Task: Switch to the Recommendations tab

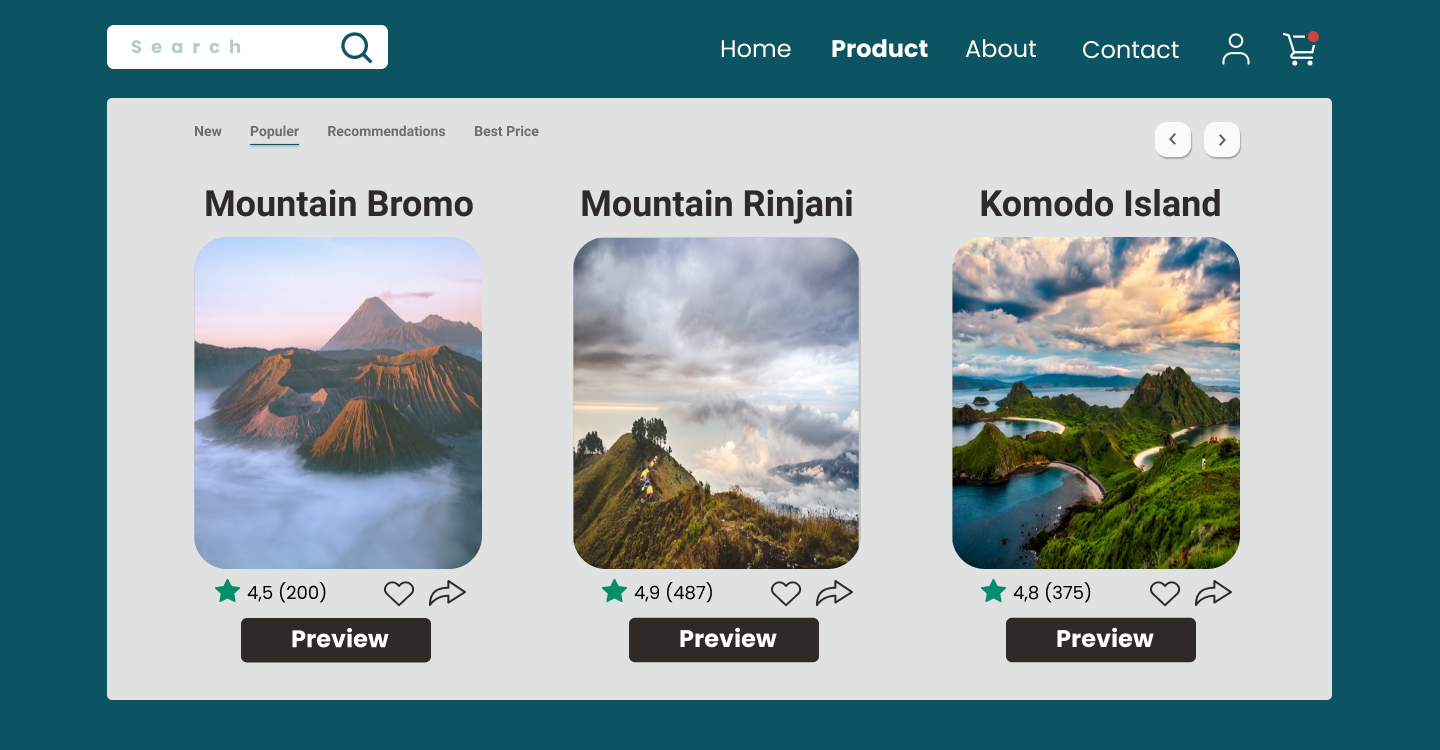Action: tap(386, 131)
